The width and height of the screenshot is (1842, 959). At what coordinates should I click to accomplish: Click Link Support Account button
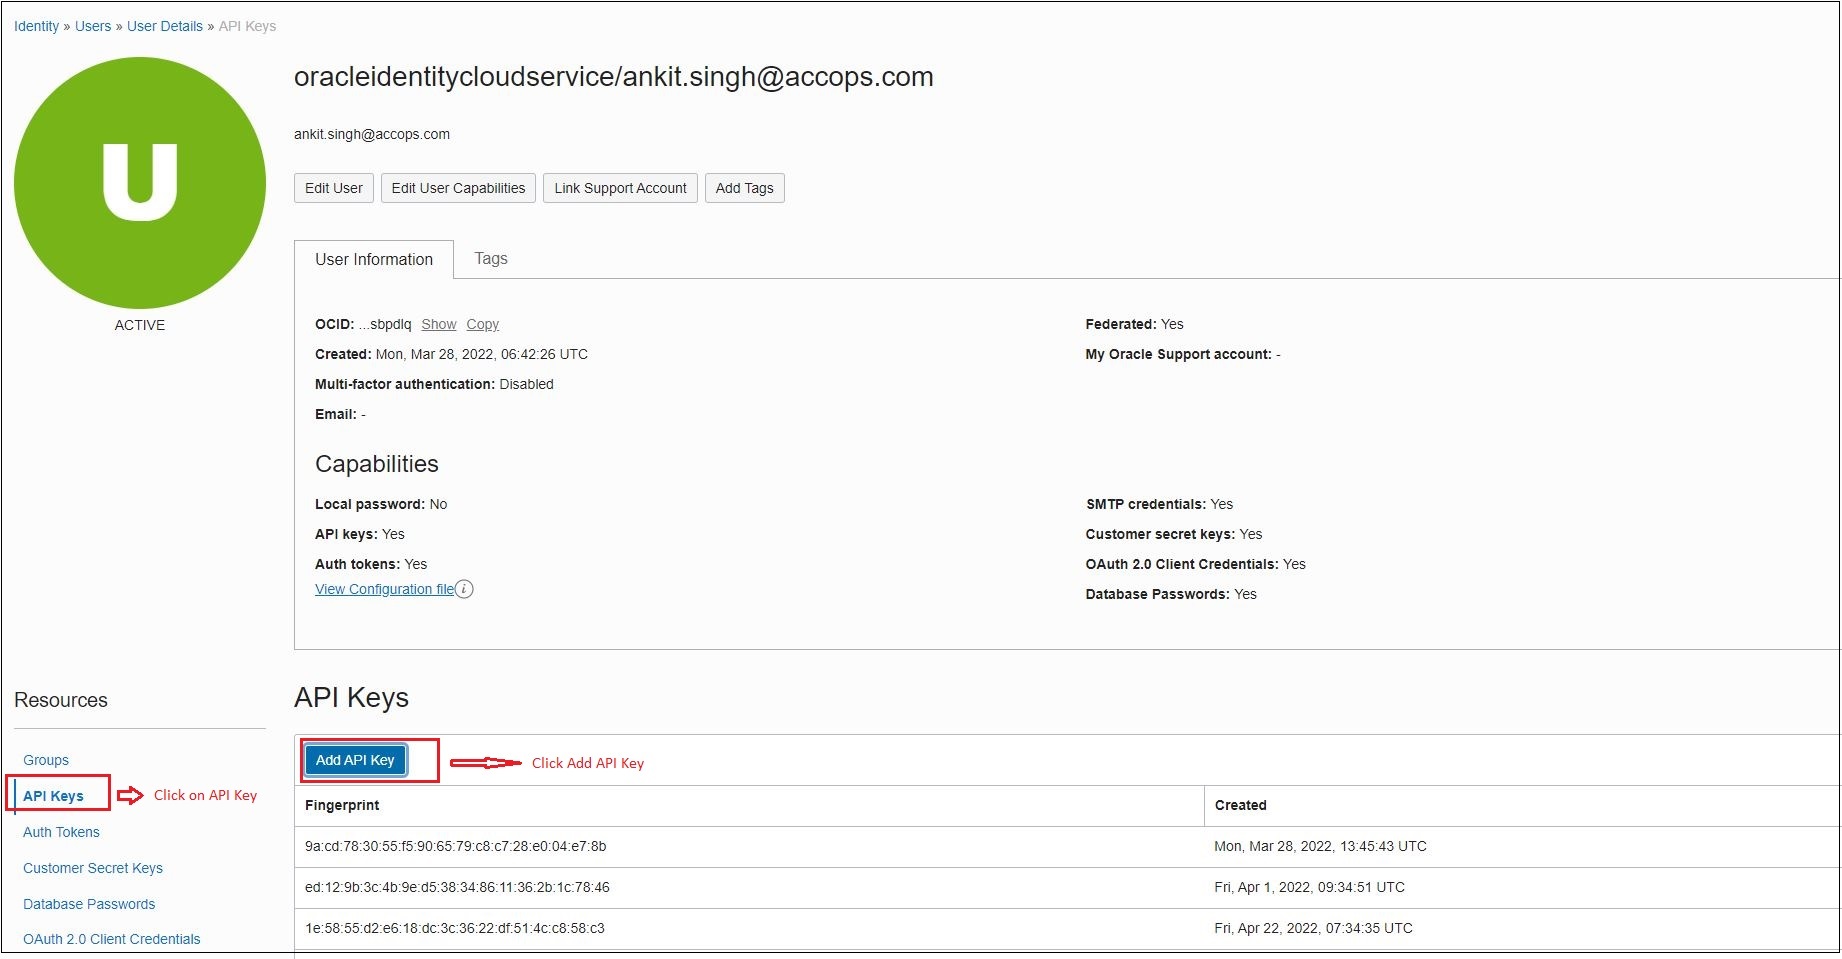[x=620, y=188]
